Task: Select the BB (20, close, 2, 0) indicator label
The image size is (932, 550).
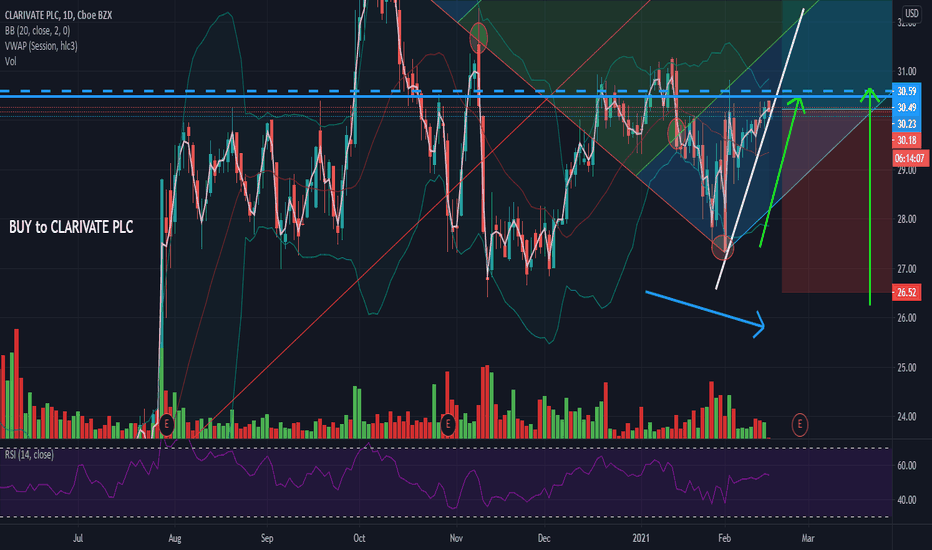Action: pos(37,31)
